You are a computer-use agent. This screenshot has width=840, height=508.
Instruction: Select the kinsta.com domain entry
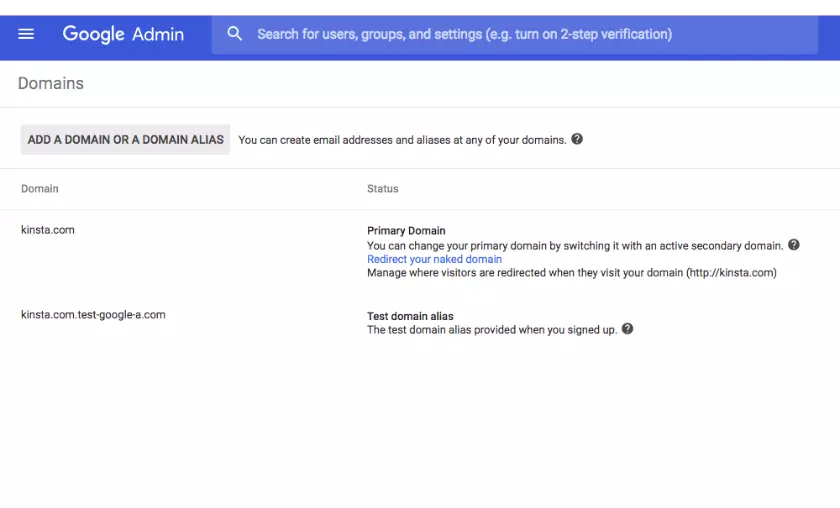(48, 230)
